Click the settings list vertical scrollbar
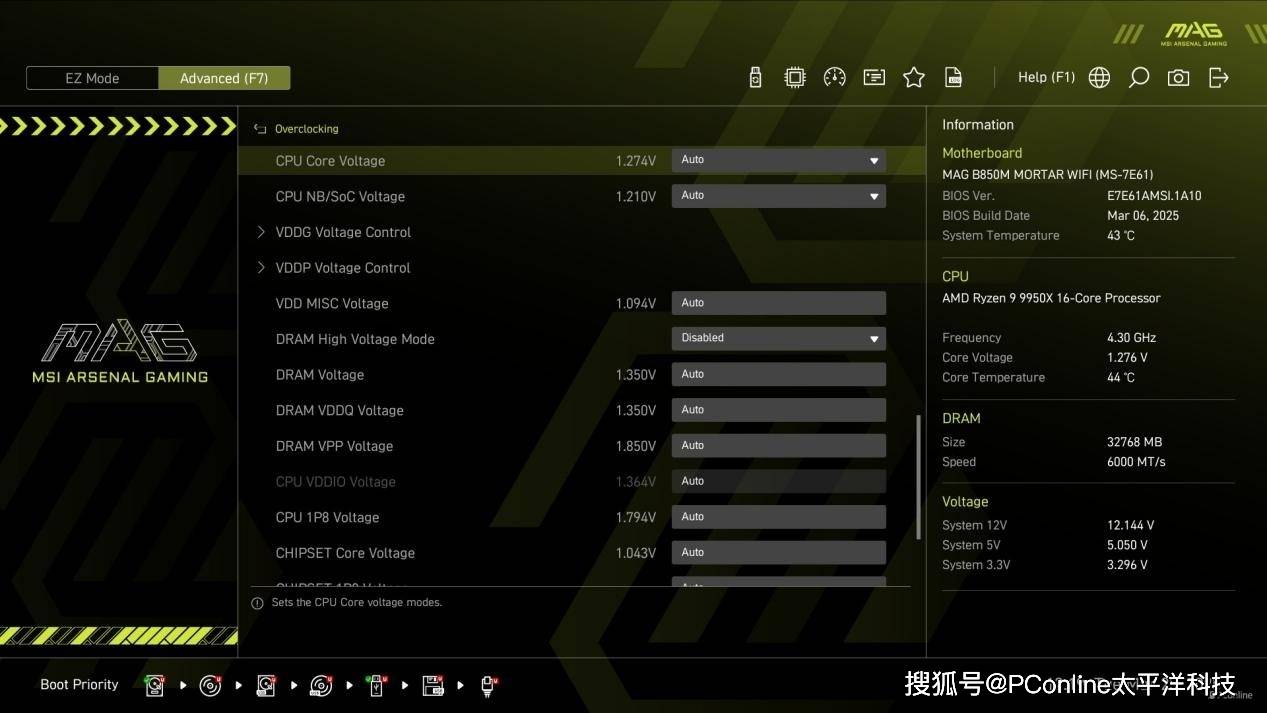 (x=918, y=477)
